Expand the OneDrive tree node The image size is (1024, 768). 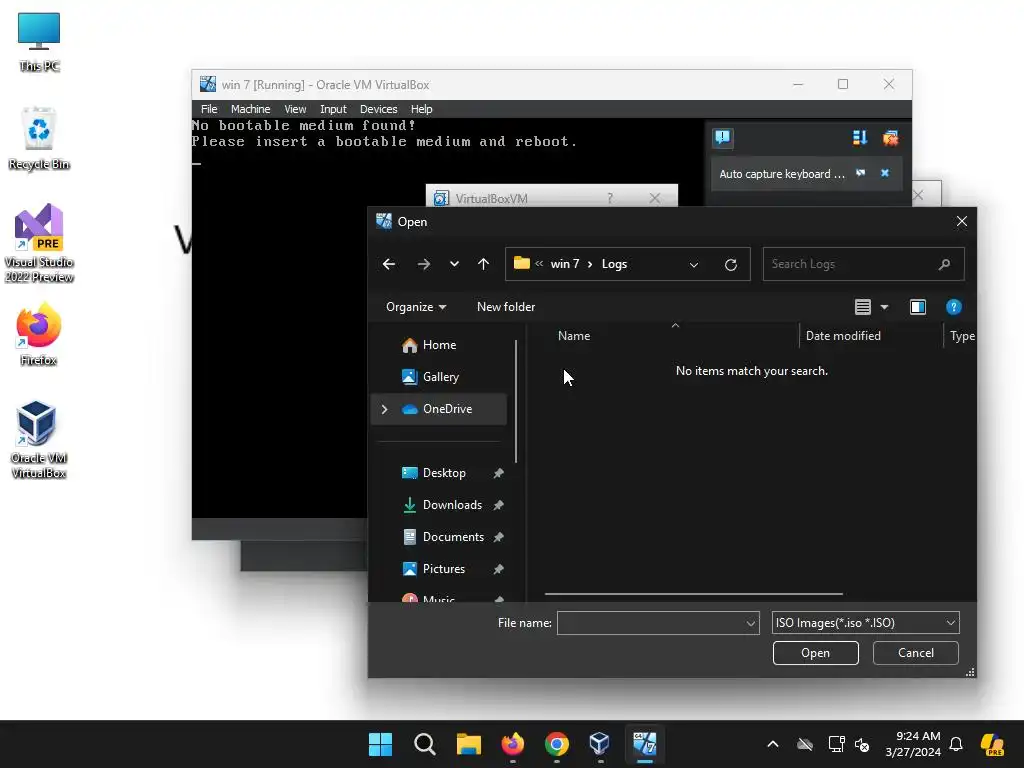pyautogui.click(x=384, y=409)
